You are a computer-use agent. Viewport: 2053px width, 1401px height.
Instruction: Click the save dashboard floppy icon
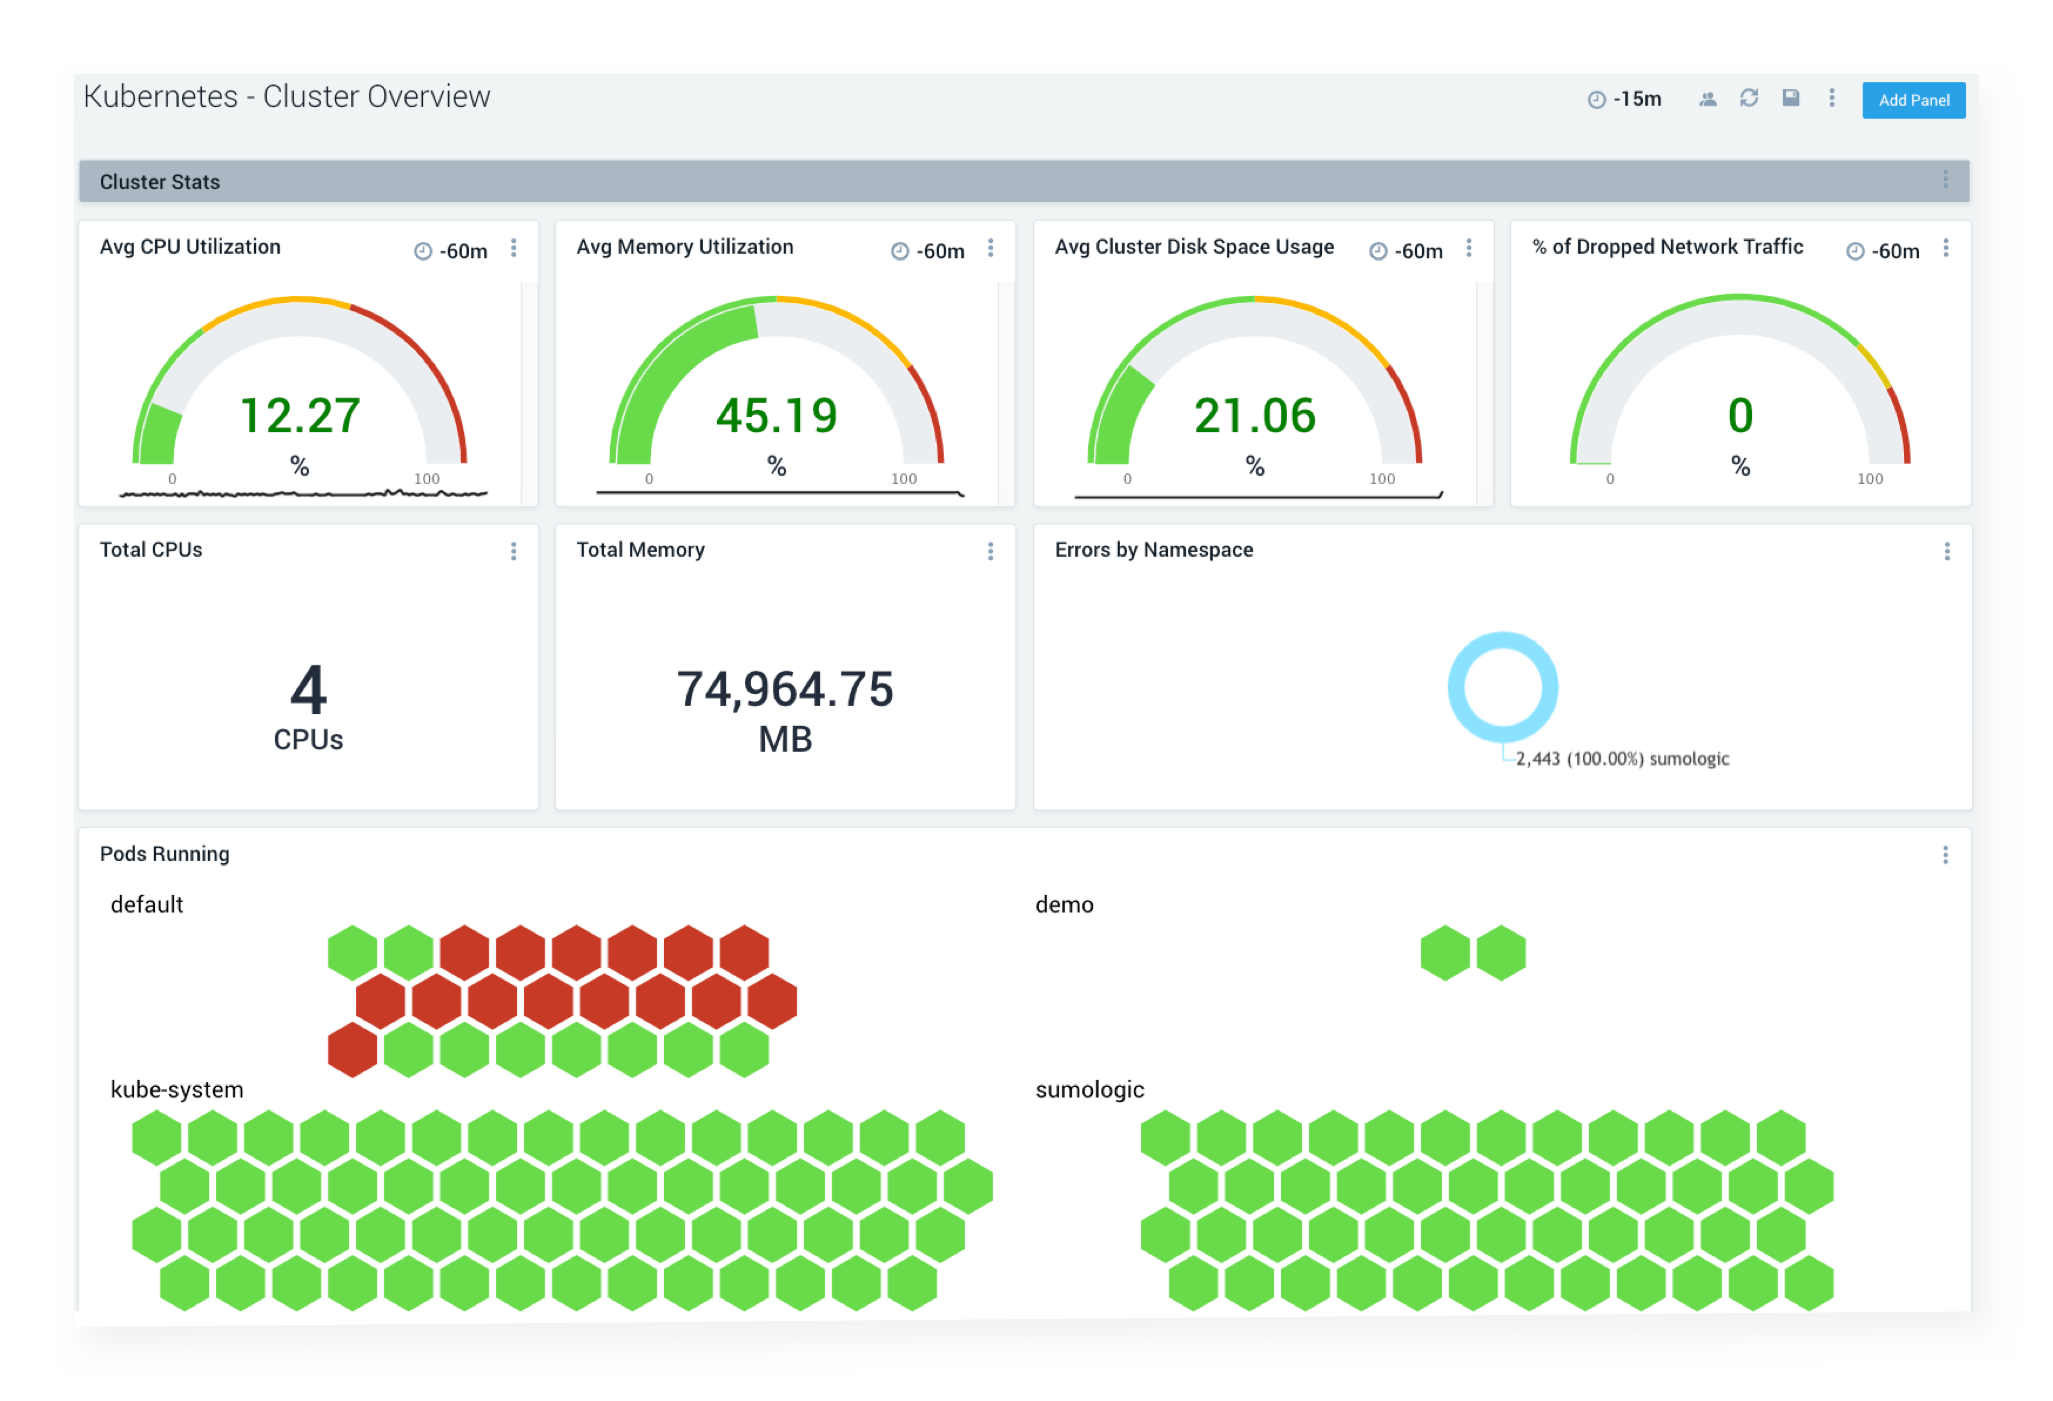coord(1791,98)
